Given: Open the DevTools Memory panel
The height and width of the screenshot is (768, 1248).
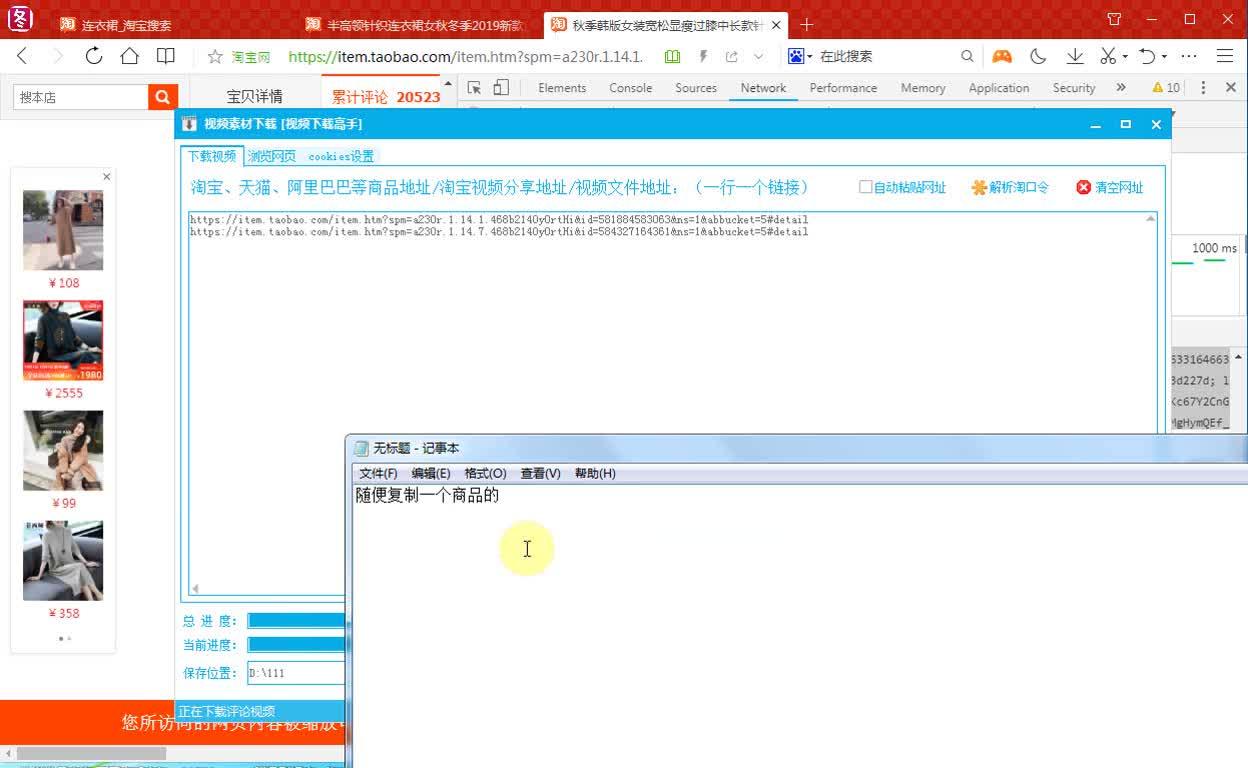Looking at the screenshot, I should (923, 88).
